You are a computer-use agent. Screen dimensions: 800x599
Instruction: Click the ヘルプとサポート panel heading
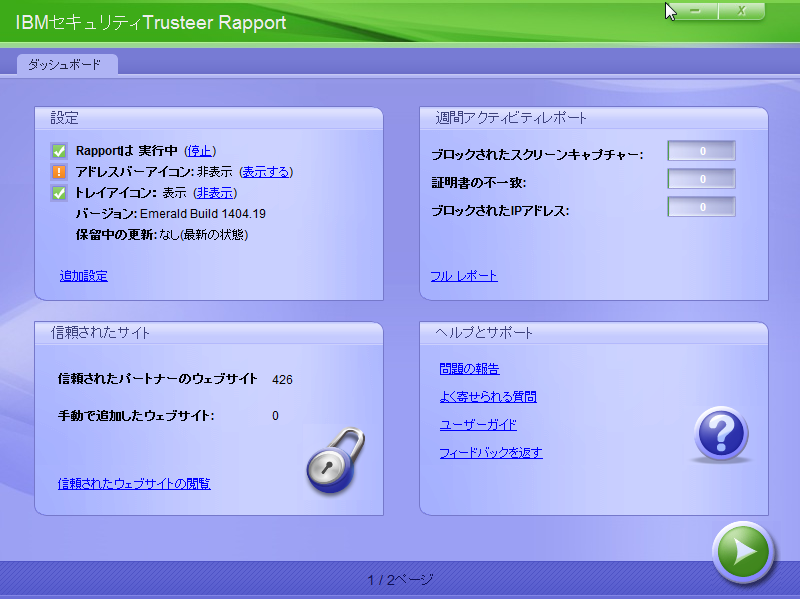coord(484,333)
